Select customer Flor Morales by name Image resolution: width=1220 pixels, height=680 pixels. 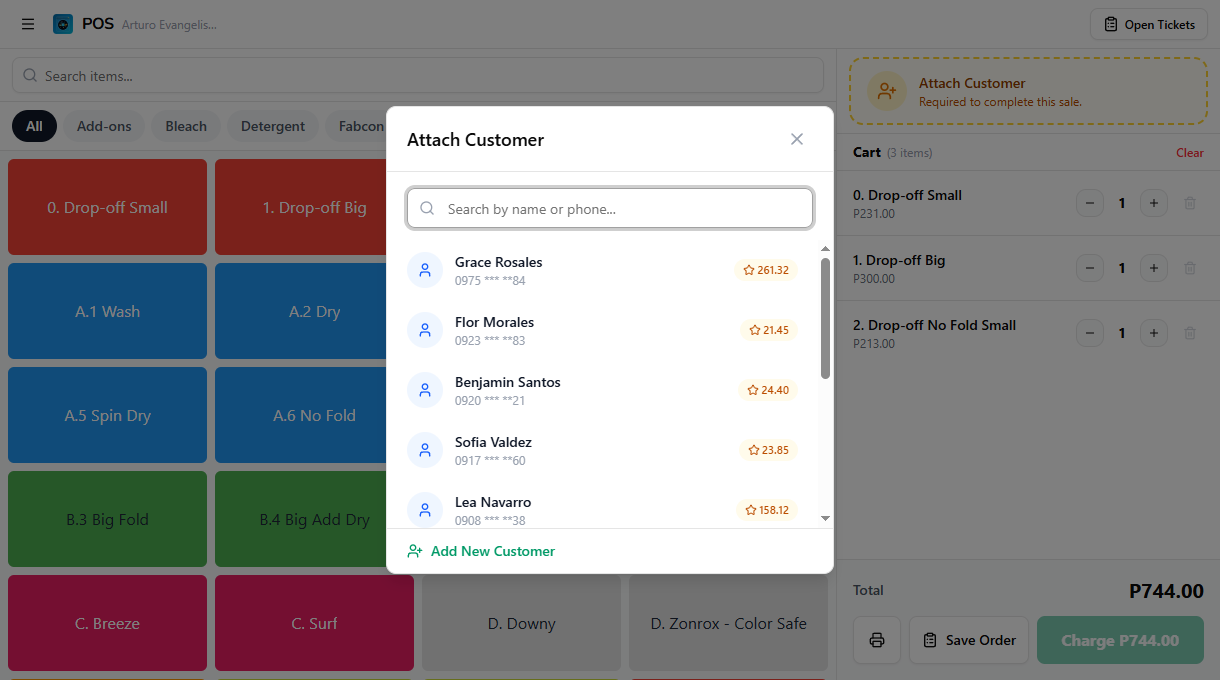tap(494, 322)
